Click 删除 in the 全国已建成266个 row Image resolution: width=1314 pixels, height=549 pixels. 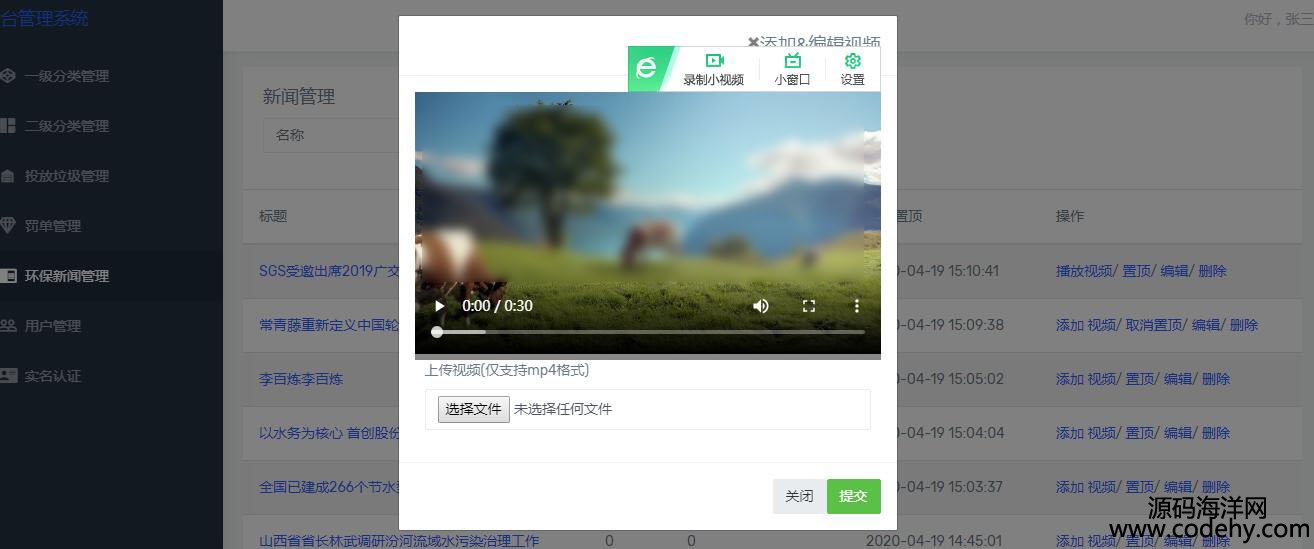1216,487
